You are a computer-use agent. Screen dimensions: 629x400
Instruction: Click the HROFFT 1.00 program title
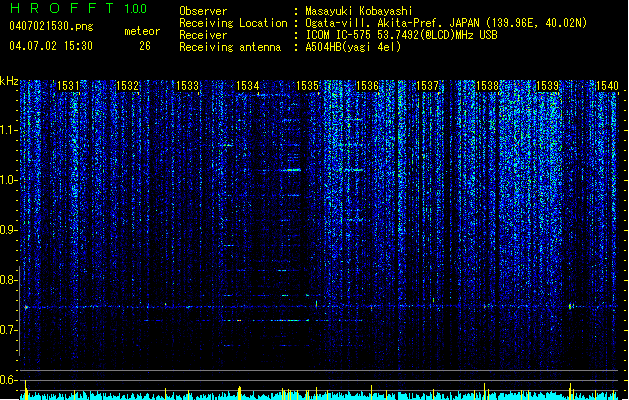coord(78,8)
